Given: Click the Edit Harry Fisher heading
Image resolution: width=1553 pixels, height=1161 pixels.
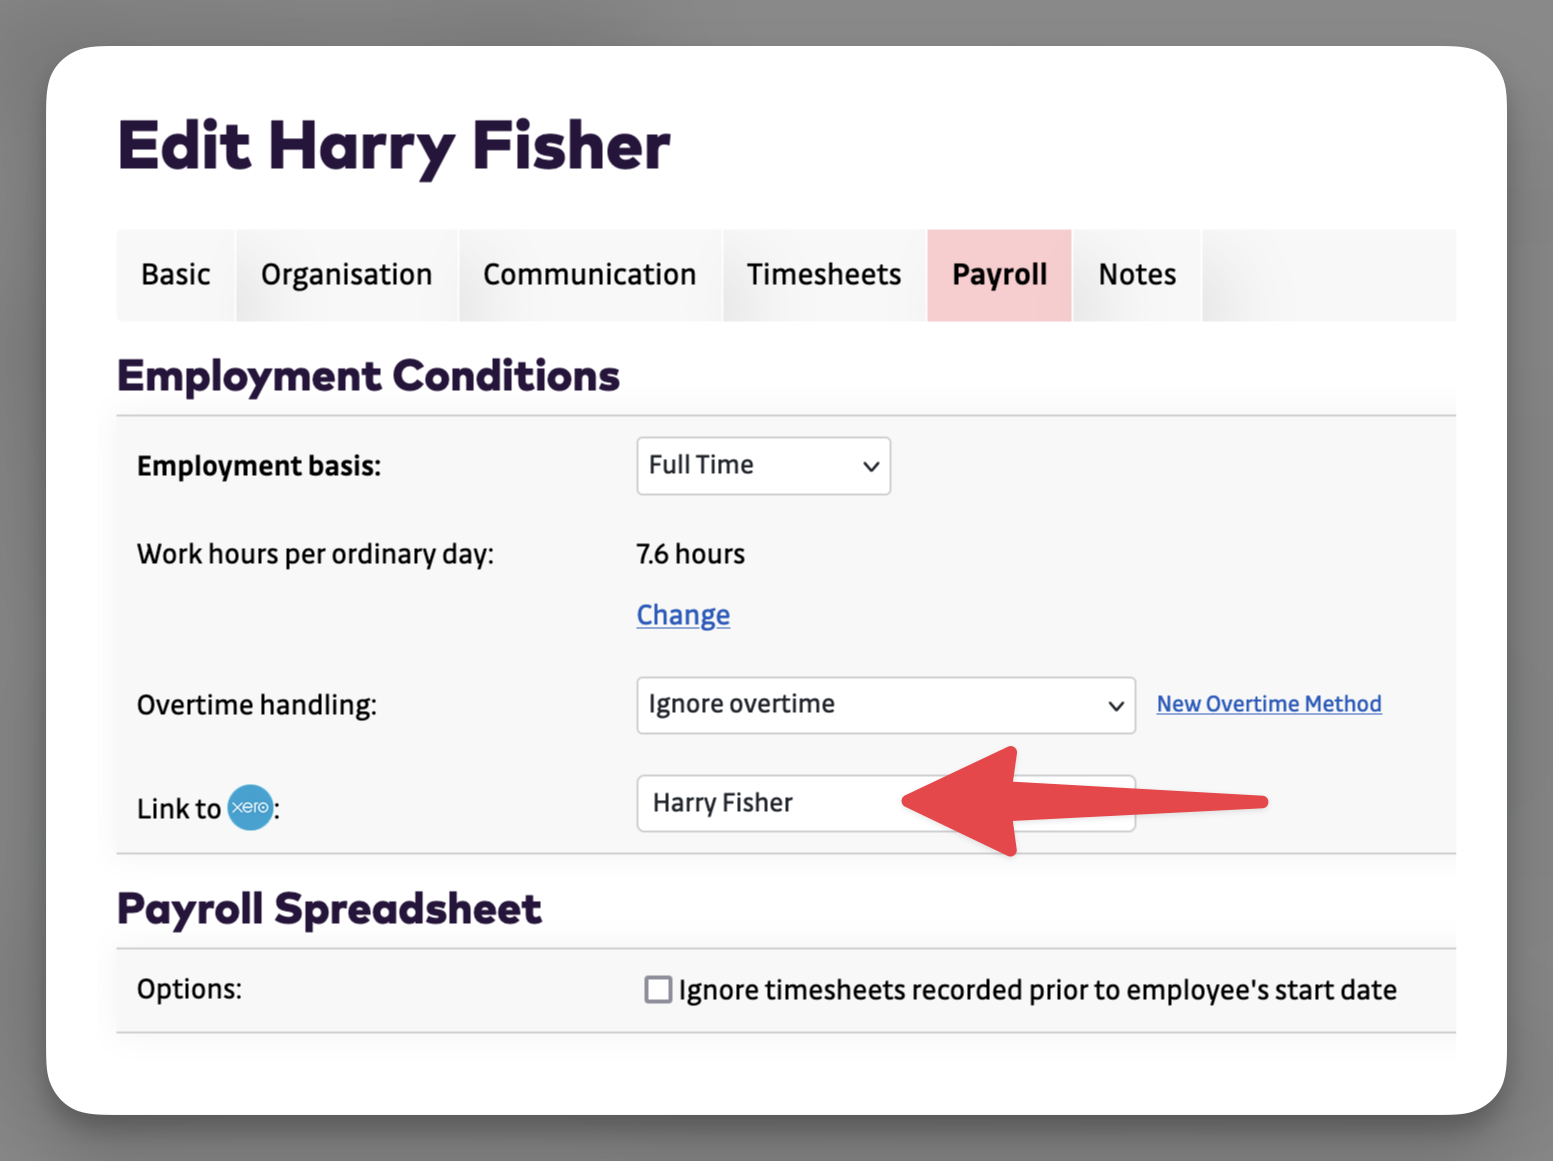Looking at the screenshot, I should click(394, 145).
